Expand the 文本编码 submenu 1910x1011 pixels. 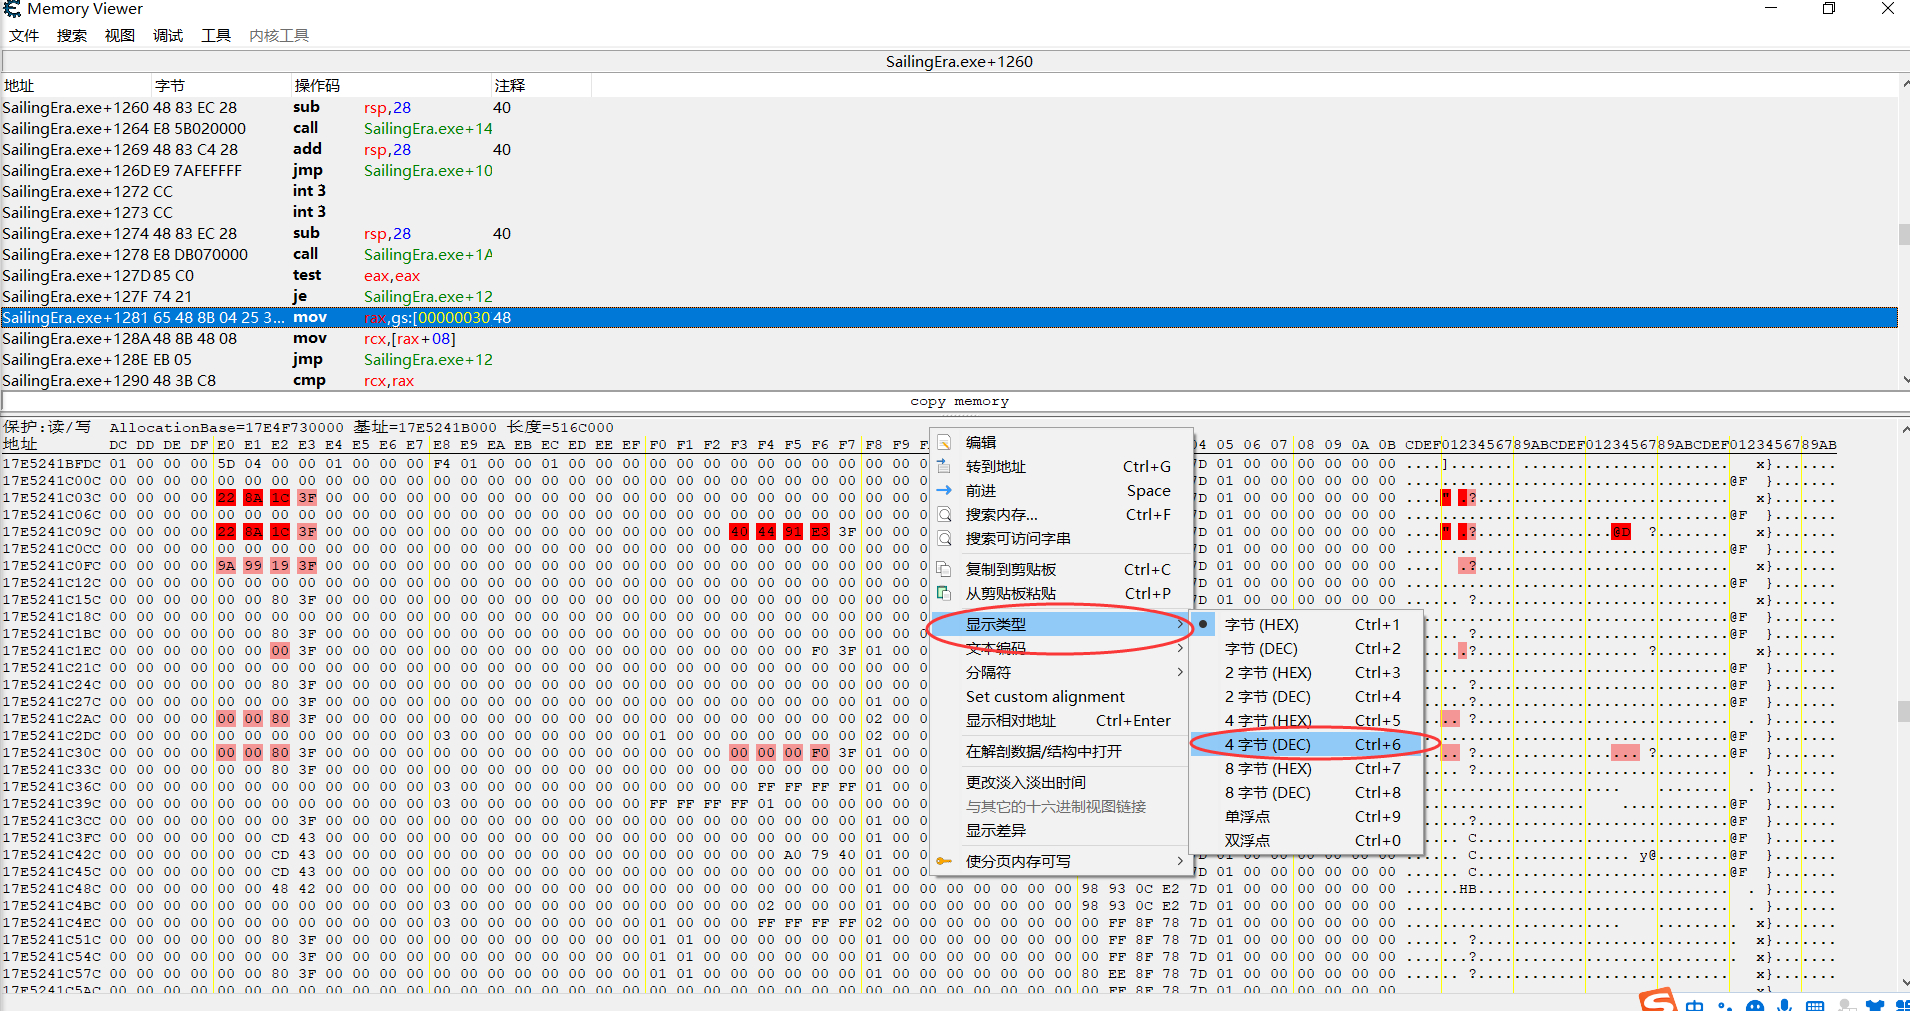pos(1061,648)
